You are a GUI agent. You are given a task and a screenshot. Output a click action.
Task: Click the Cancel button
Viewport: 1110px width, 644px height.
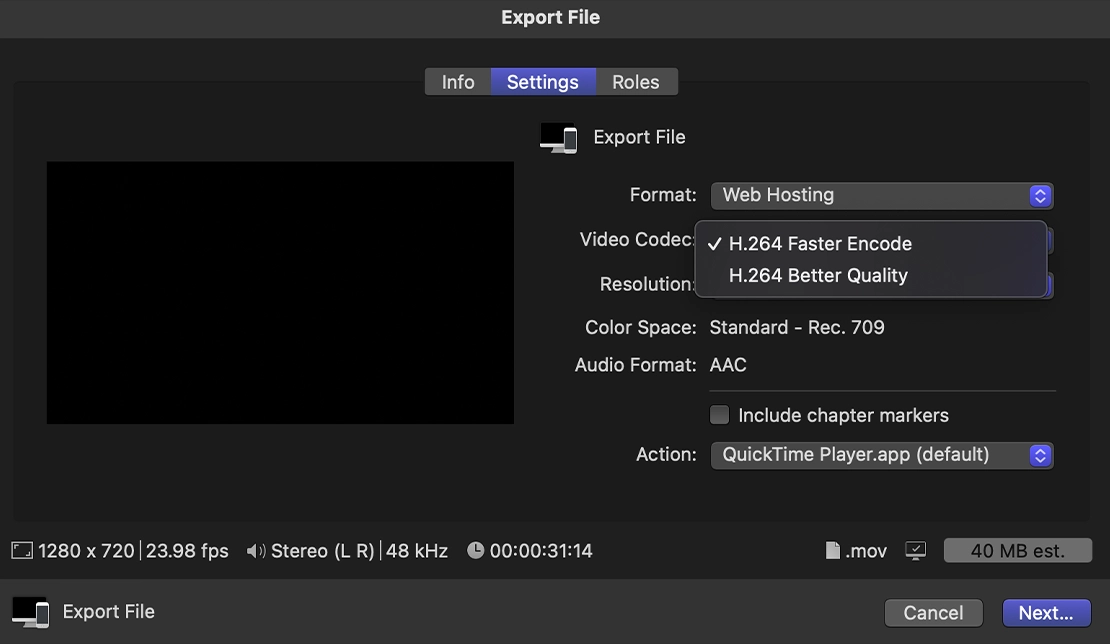coord(933,613)
